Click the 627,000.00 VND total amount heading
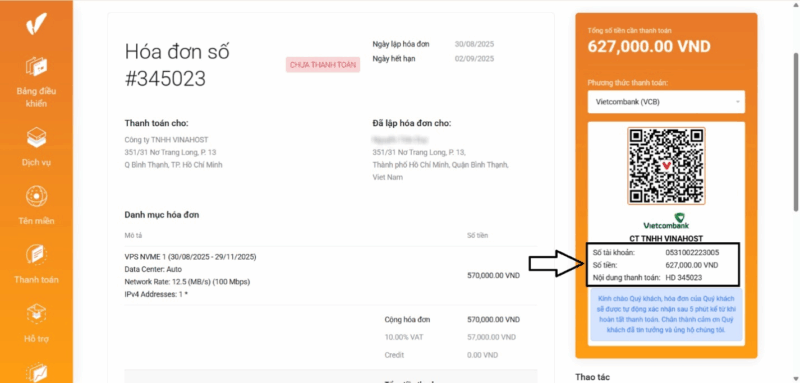Image resolution: width=800 pixels, height=383 pixels. click(x=649, y=46)
